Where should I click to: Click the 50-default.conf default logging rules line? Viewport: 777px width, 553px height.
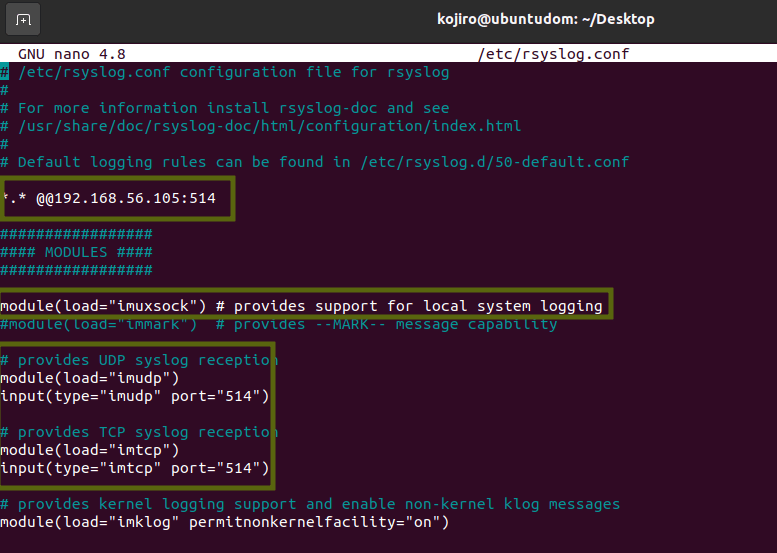[x=320, y=162]
